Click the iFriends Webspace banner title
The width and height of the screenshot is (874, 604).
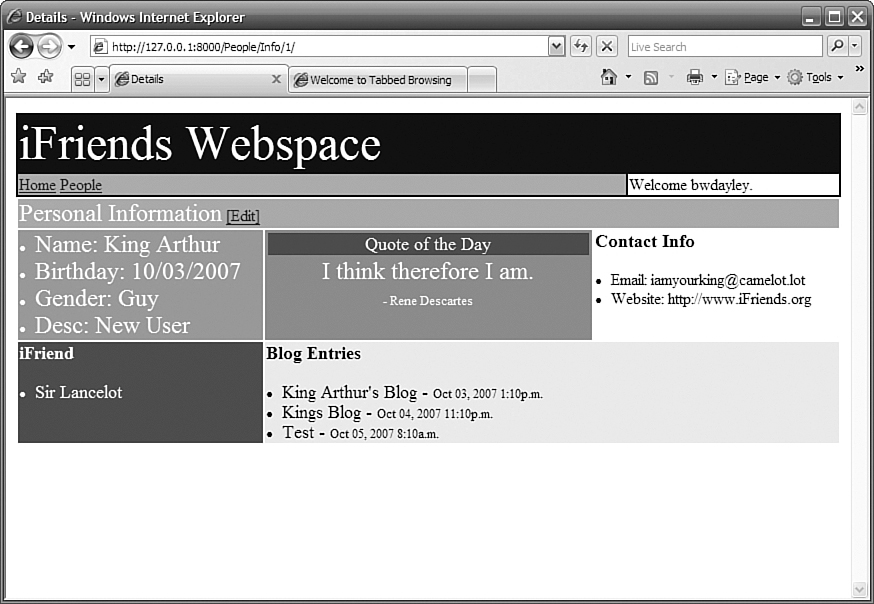click(200, 144)
